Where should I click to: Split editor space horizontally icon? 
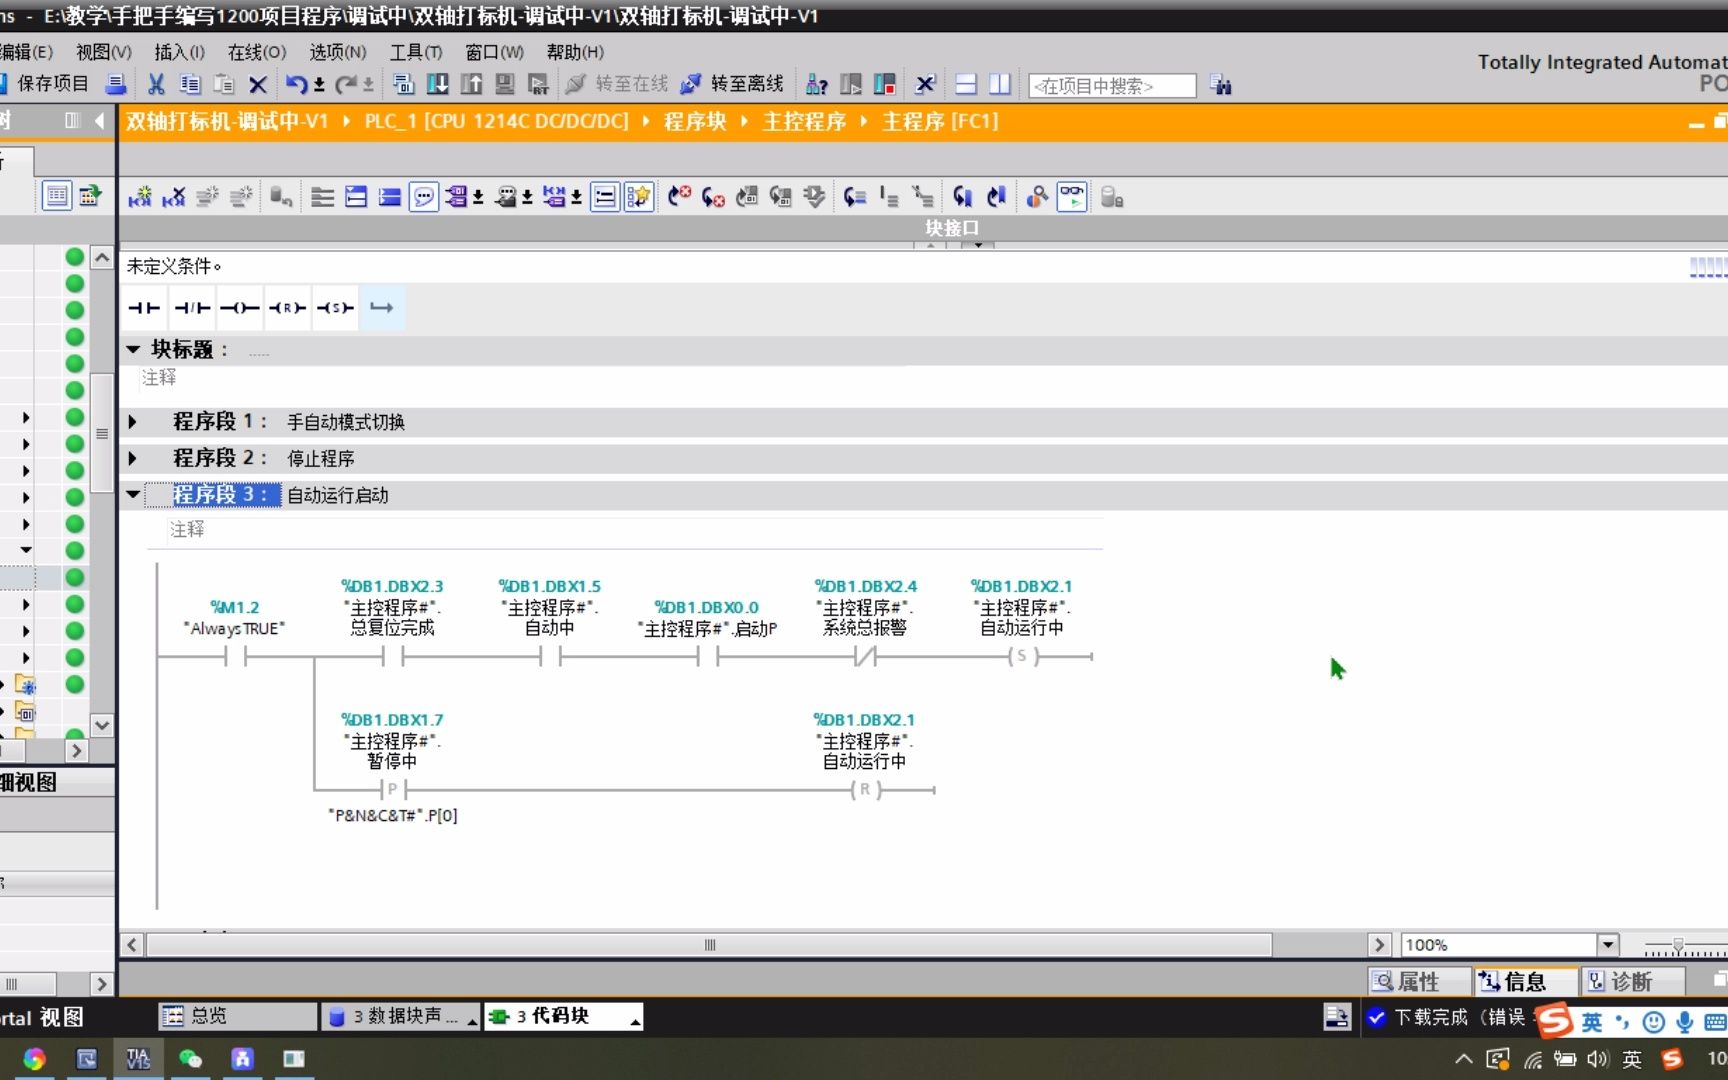[x=966, y=84]
